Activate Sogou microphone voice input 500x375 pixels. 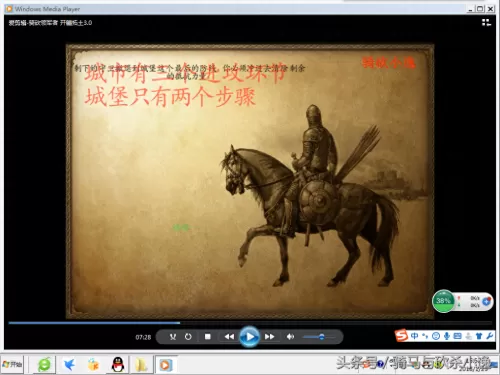click(447, 336)
